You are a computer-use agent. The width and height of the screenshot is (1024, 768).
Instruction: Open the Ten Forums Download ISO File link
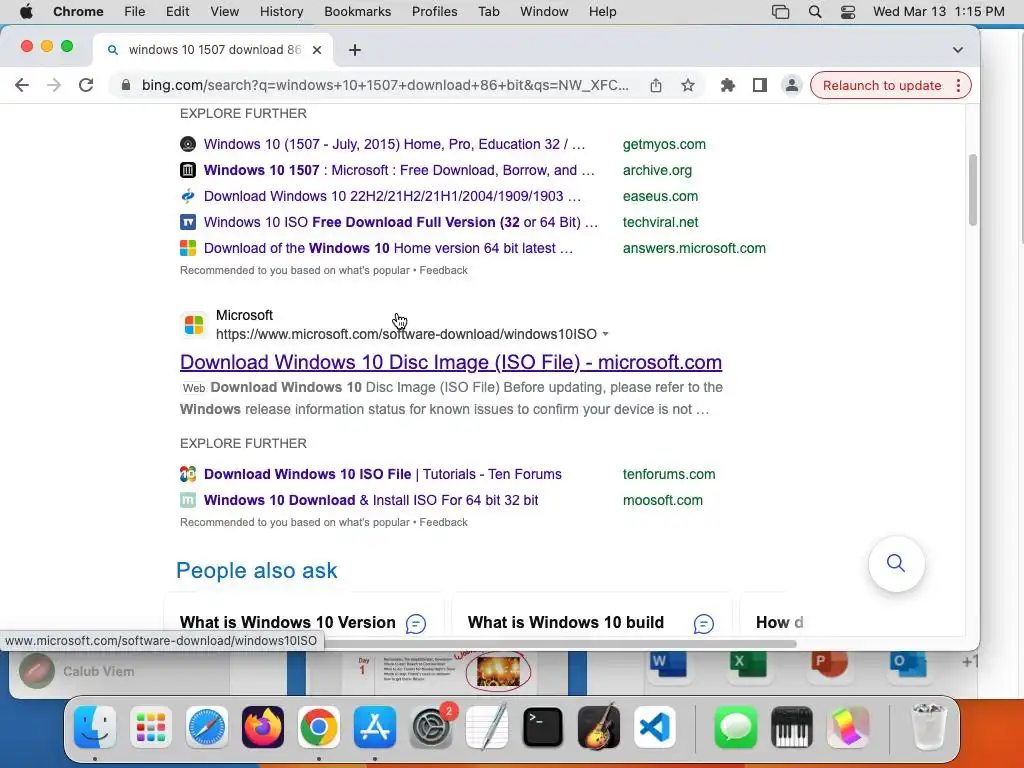point(383,474)
